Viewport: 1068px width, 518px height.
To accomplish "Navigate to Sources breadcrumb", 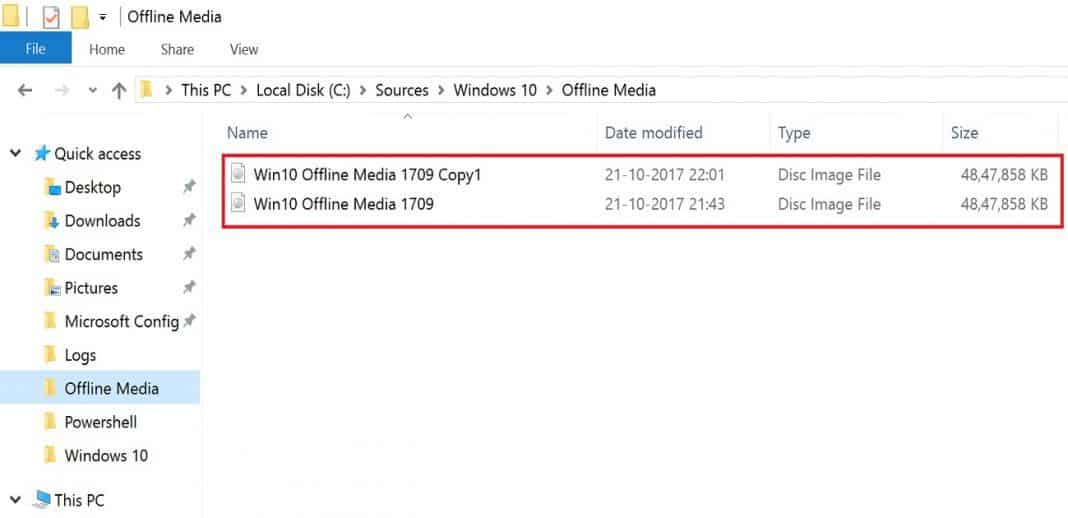I will pyautogui.click(x=402, y=90).
